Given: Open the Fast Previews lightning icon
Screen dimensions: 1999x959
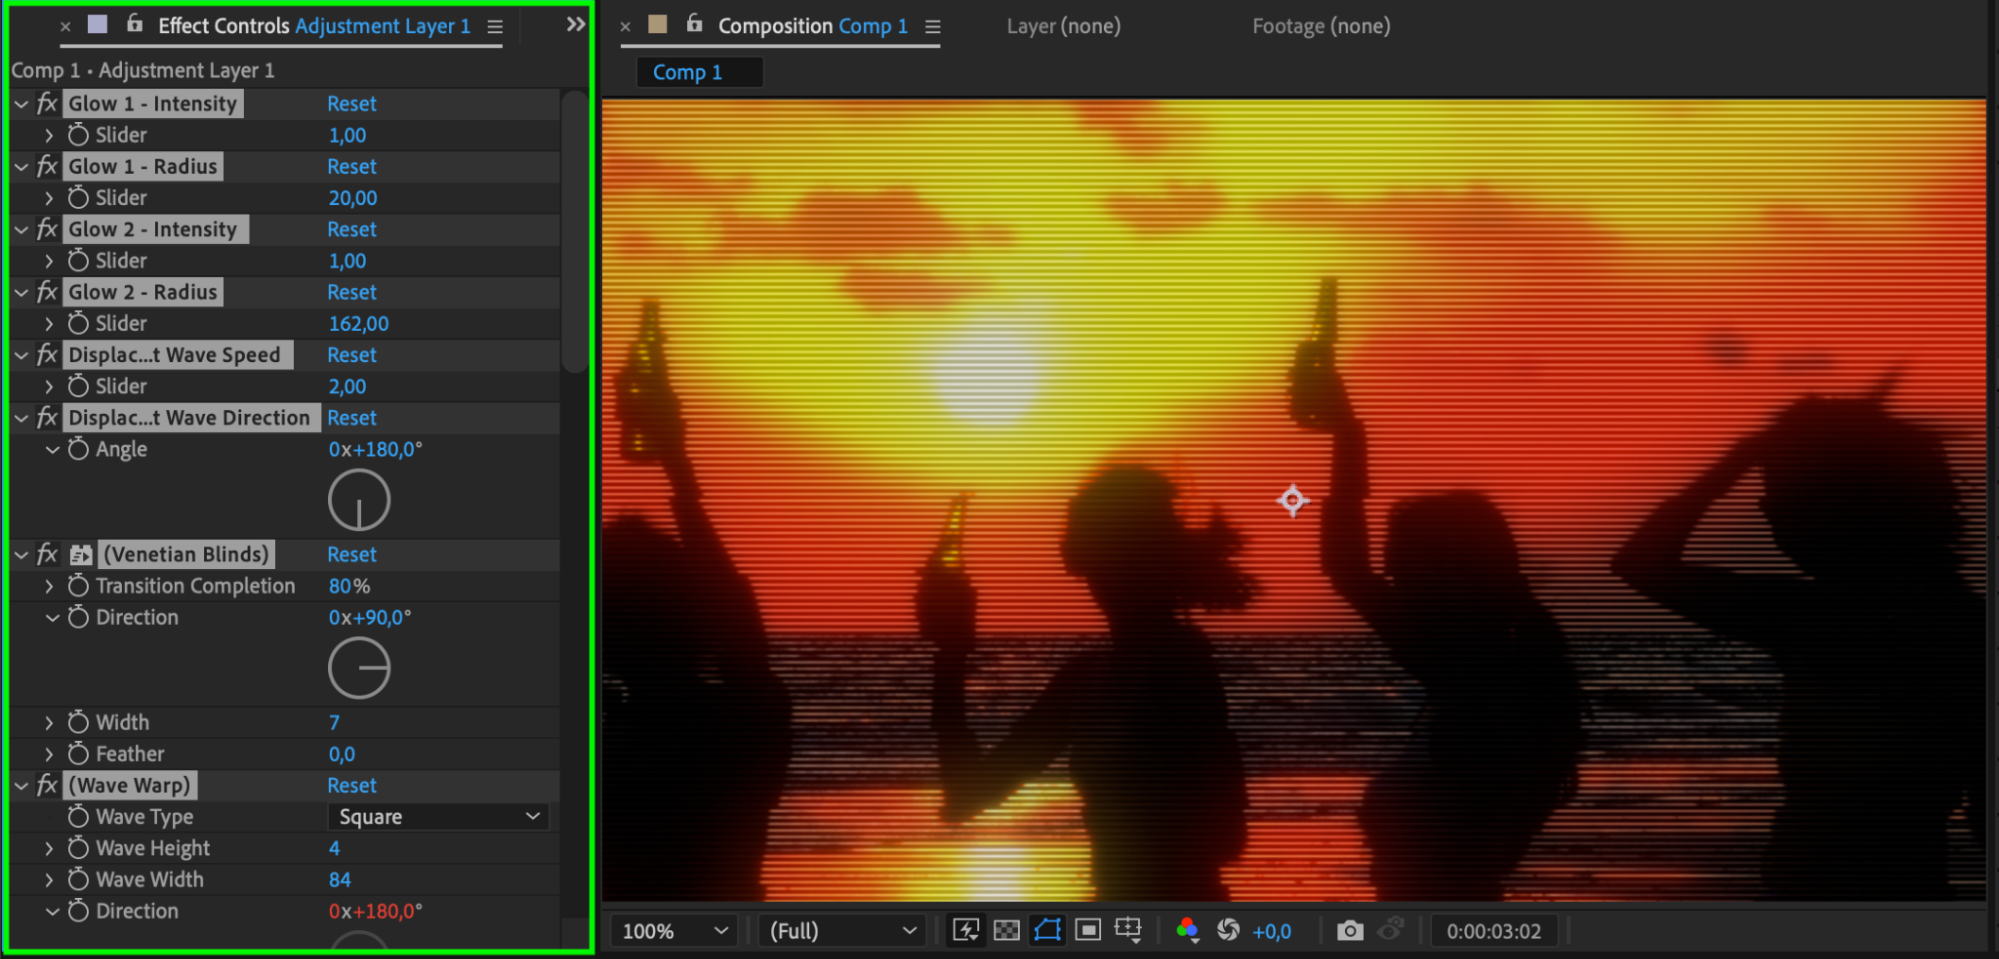Looking at the screenshot, I should pos(965,931).
